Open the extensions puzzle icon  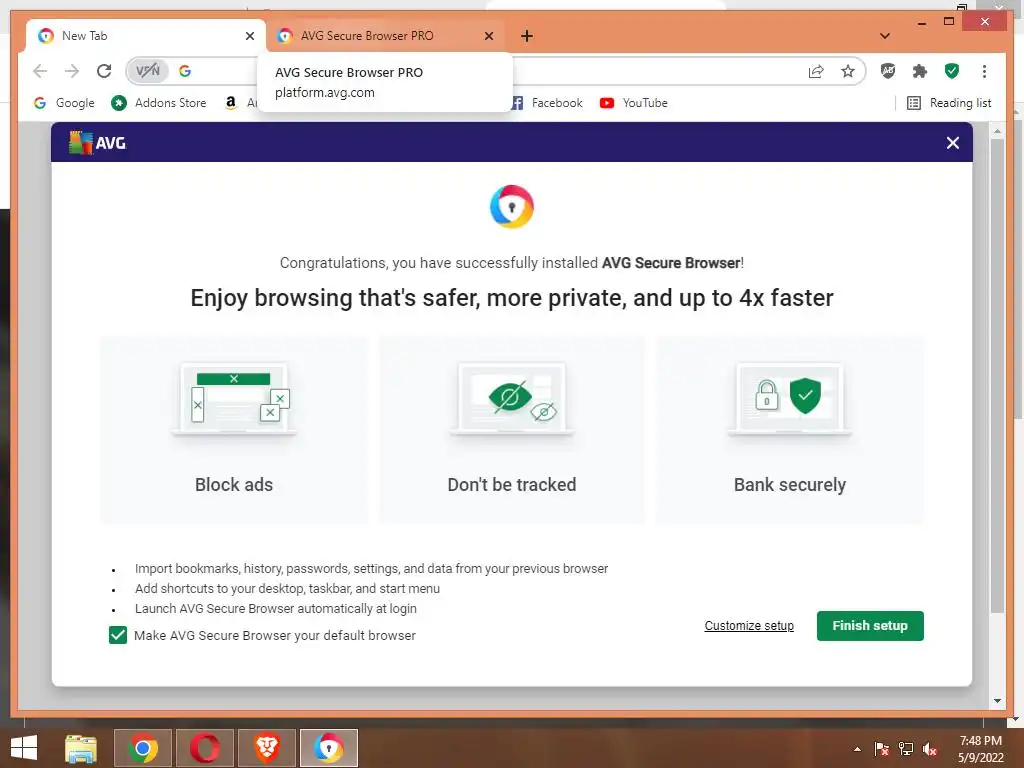(x=920, y=71)
